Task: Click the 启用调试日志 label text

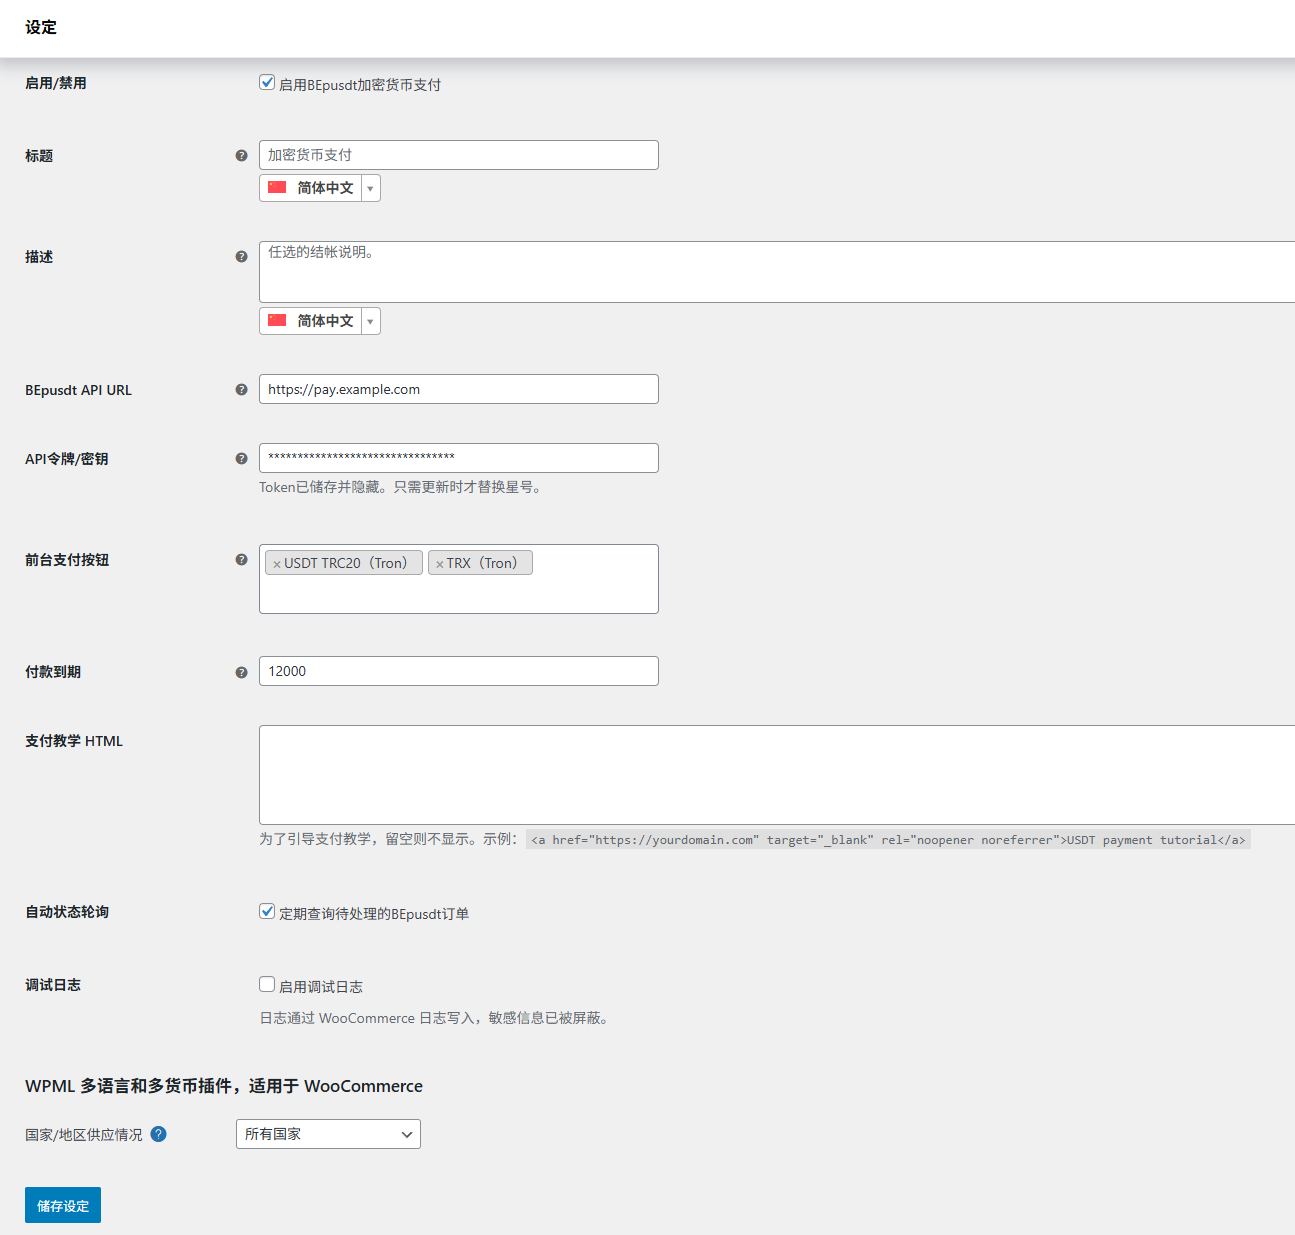Action: click(321, 987)
